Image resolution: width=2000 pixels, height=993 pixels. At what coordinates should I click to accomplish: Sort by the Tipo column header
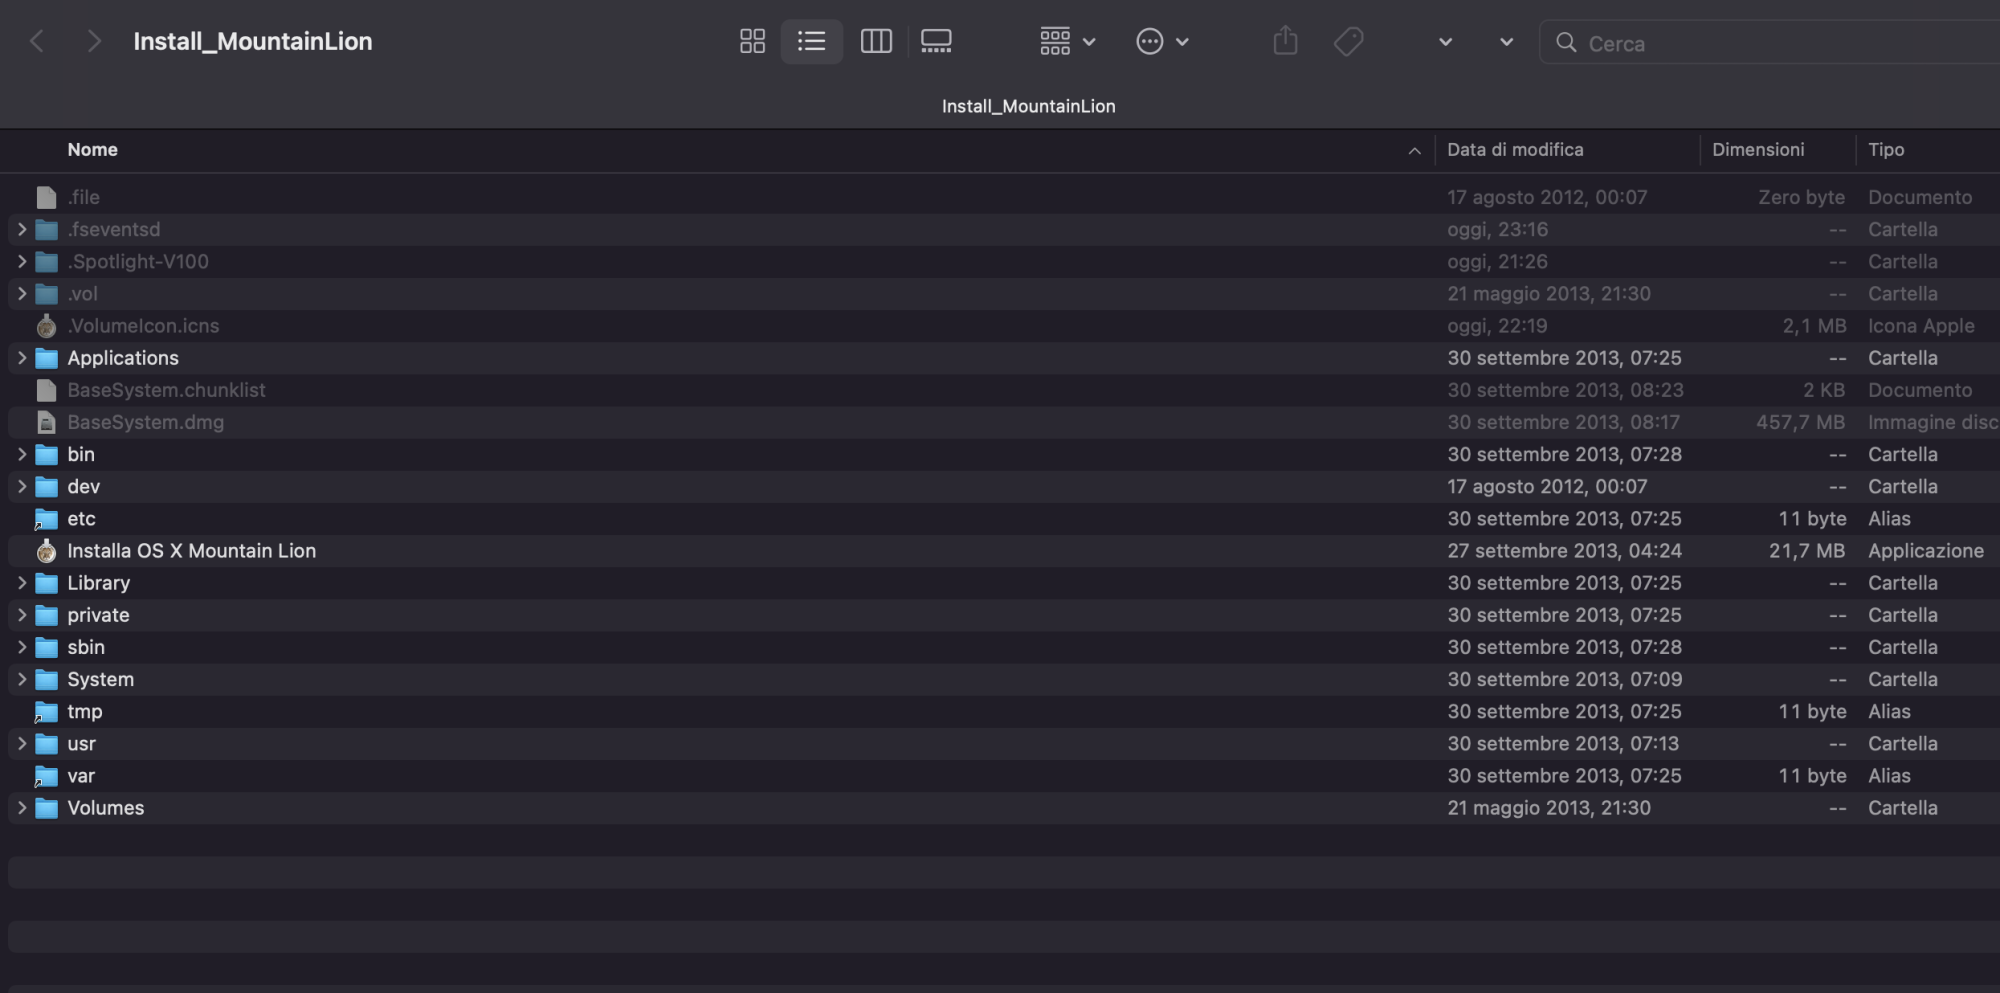pyautogui.click(x=1886, y=150)
